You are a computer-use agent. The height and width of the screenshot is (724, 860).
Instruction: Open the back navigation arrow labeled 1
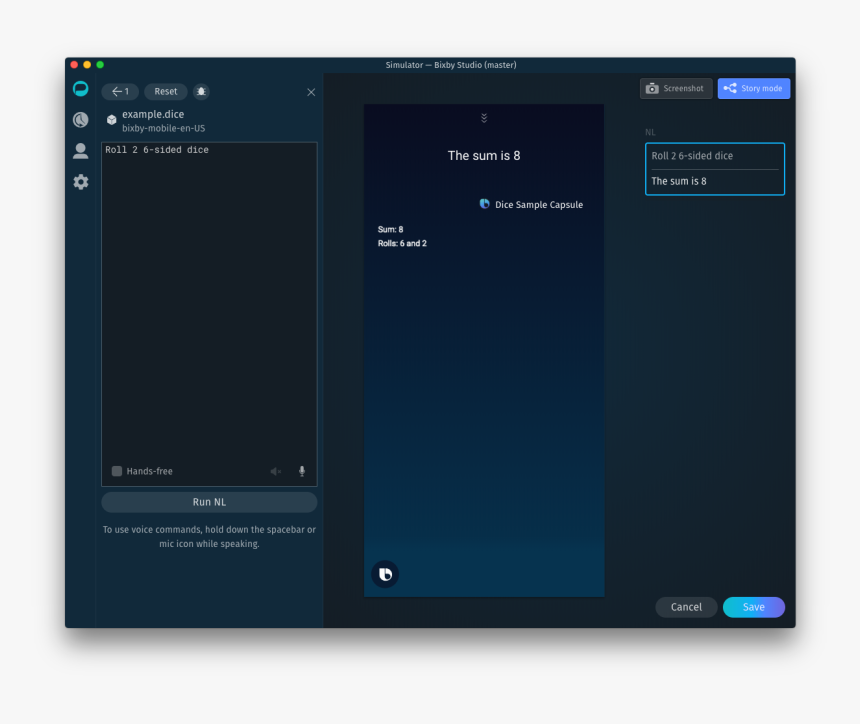[x=119, y=91]
